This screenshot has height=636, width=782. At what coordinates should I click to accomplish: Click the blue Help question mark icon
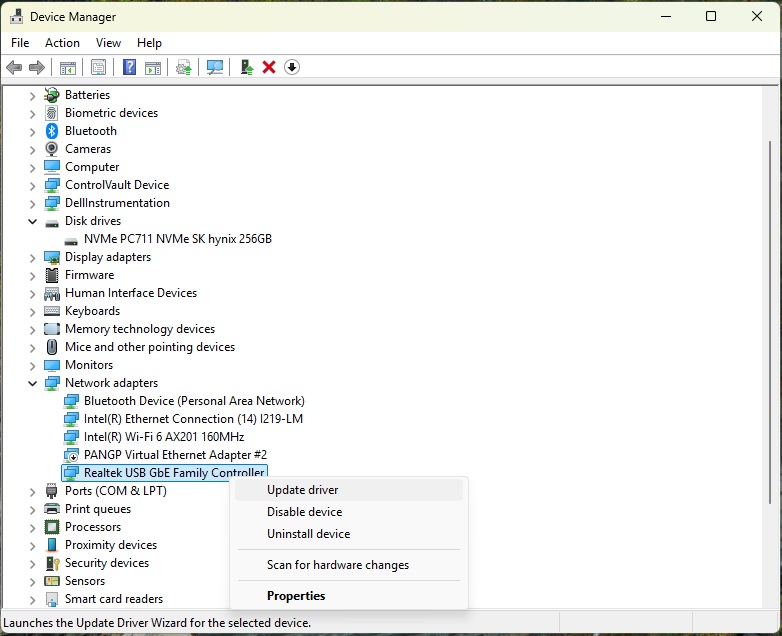point(129,67)
